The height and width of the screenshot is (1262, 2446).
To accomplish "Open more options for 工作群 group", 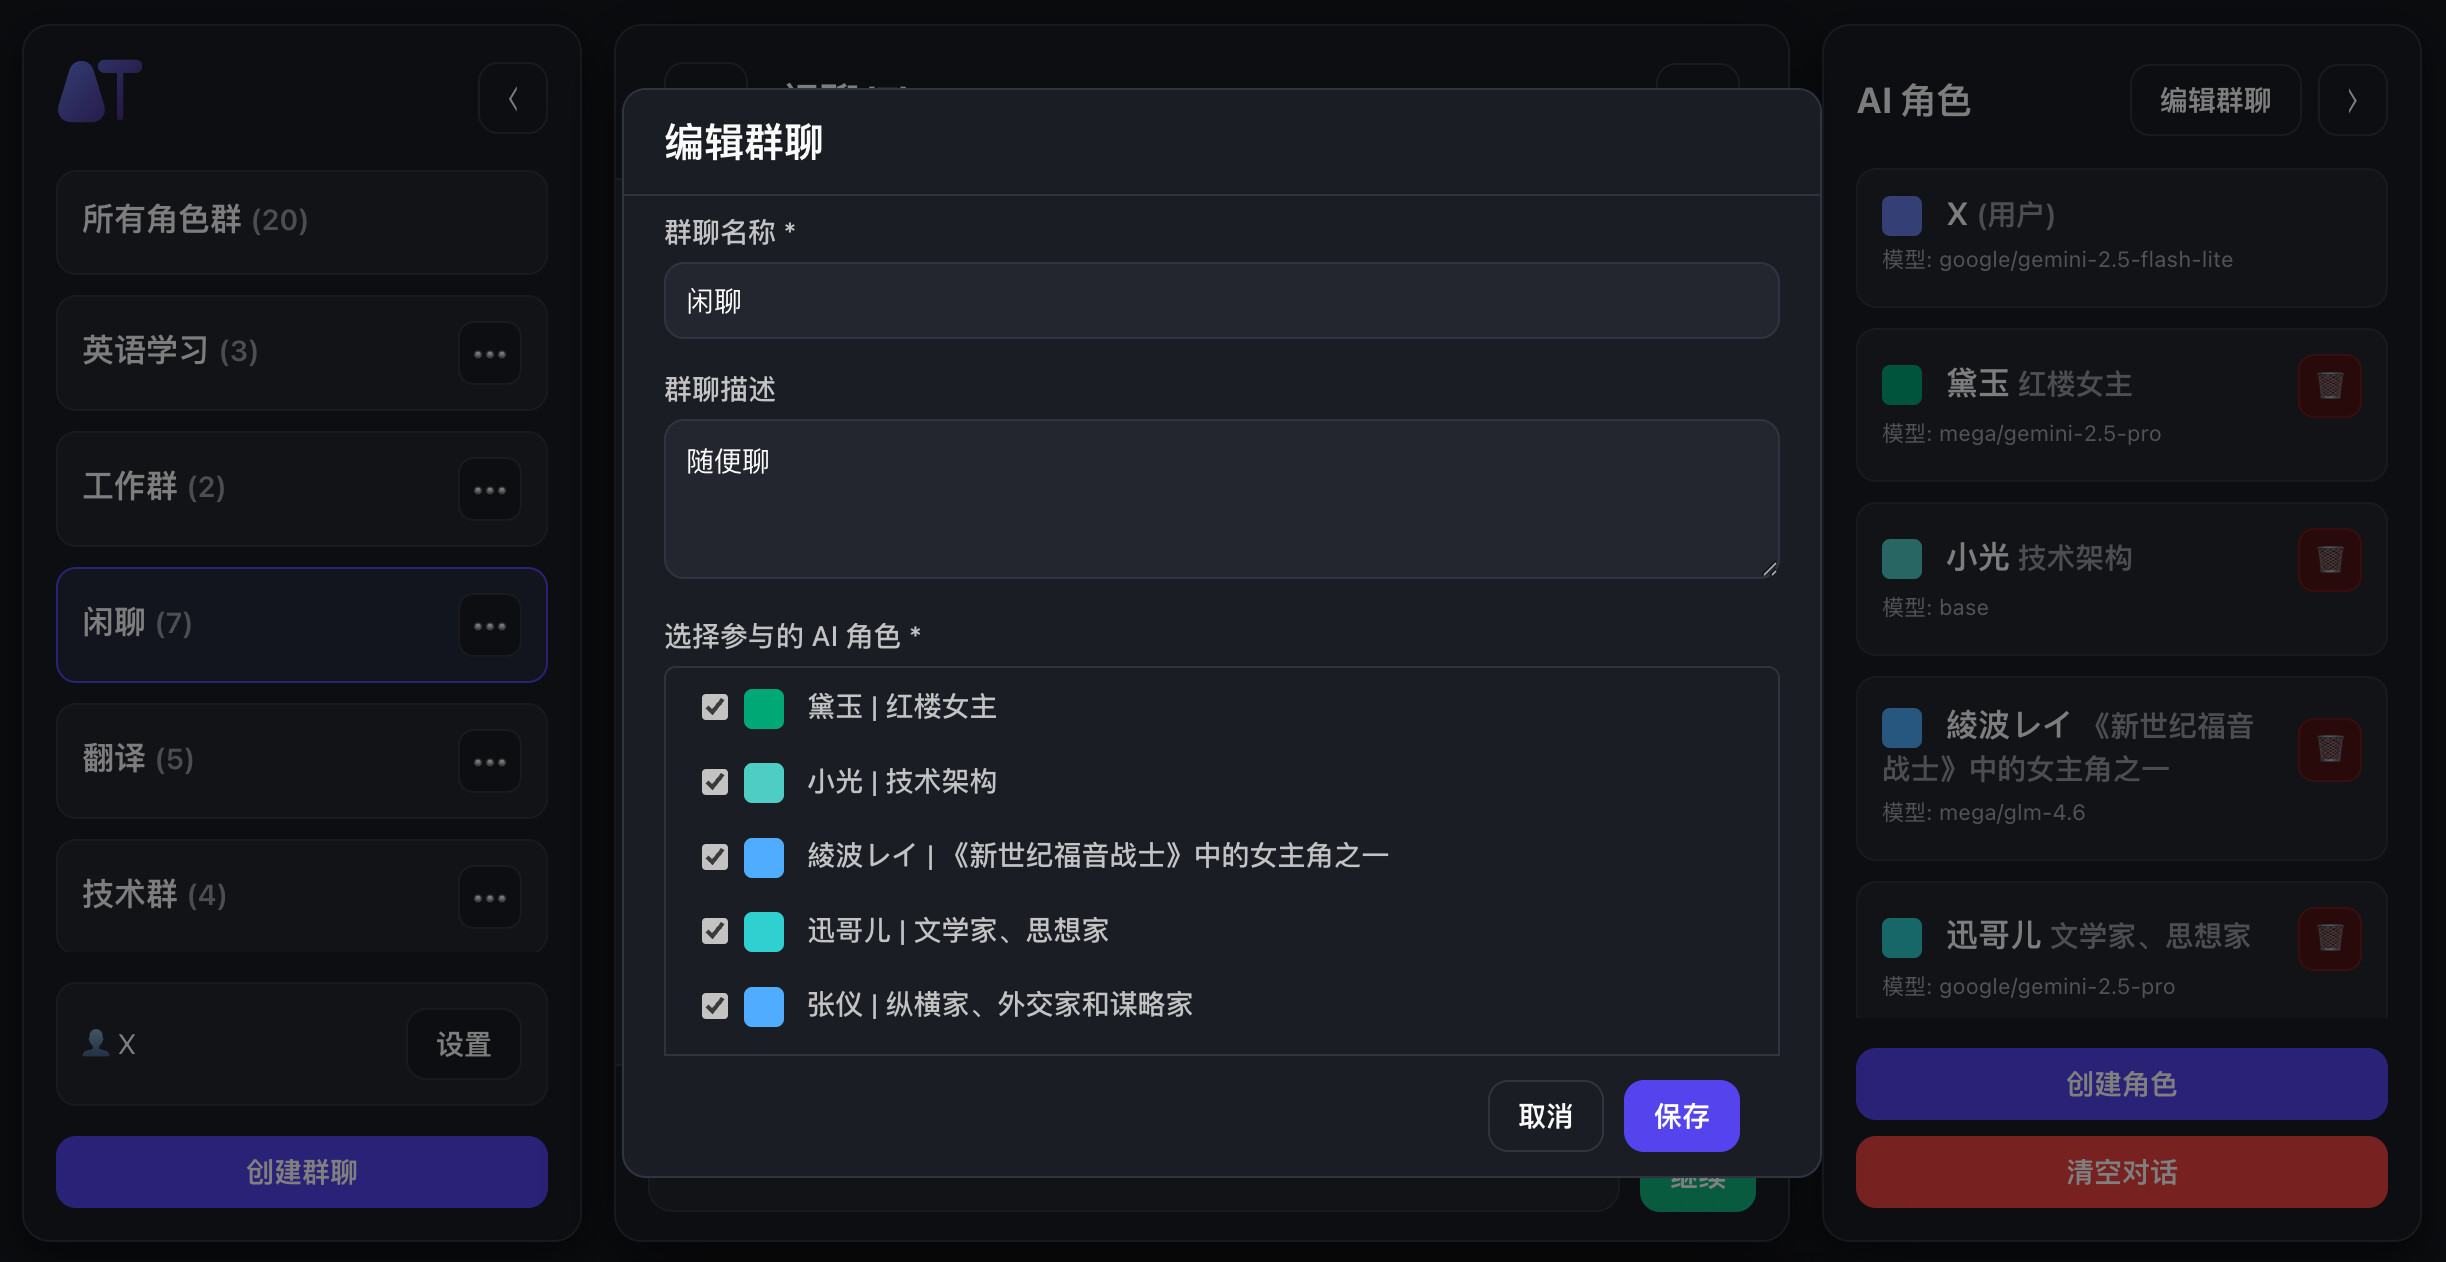I will coord(490,489).
